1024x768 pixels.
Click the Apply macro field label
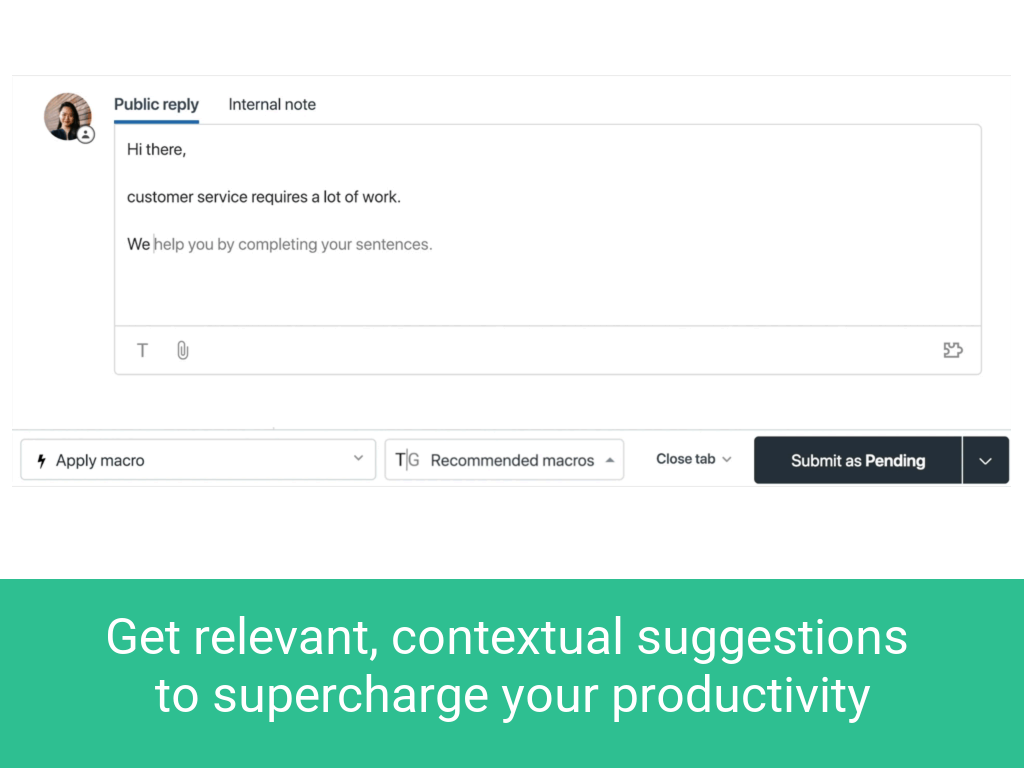100,461
